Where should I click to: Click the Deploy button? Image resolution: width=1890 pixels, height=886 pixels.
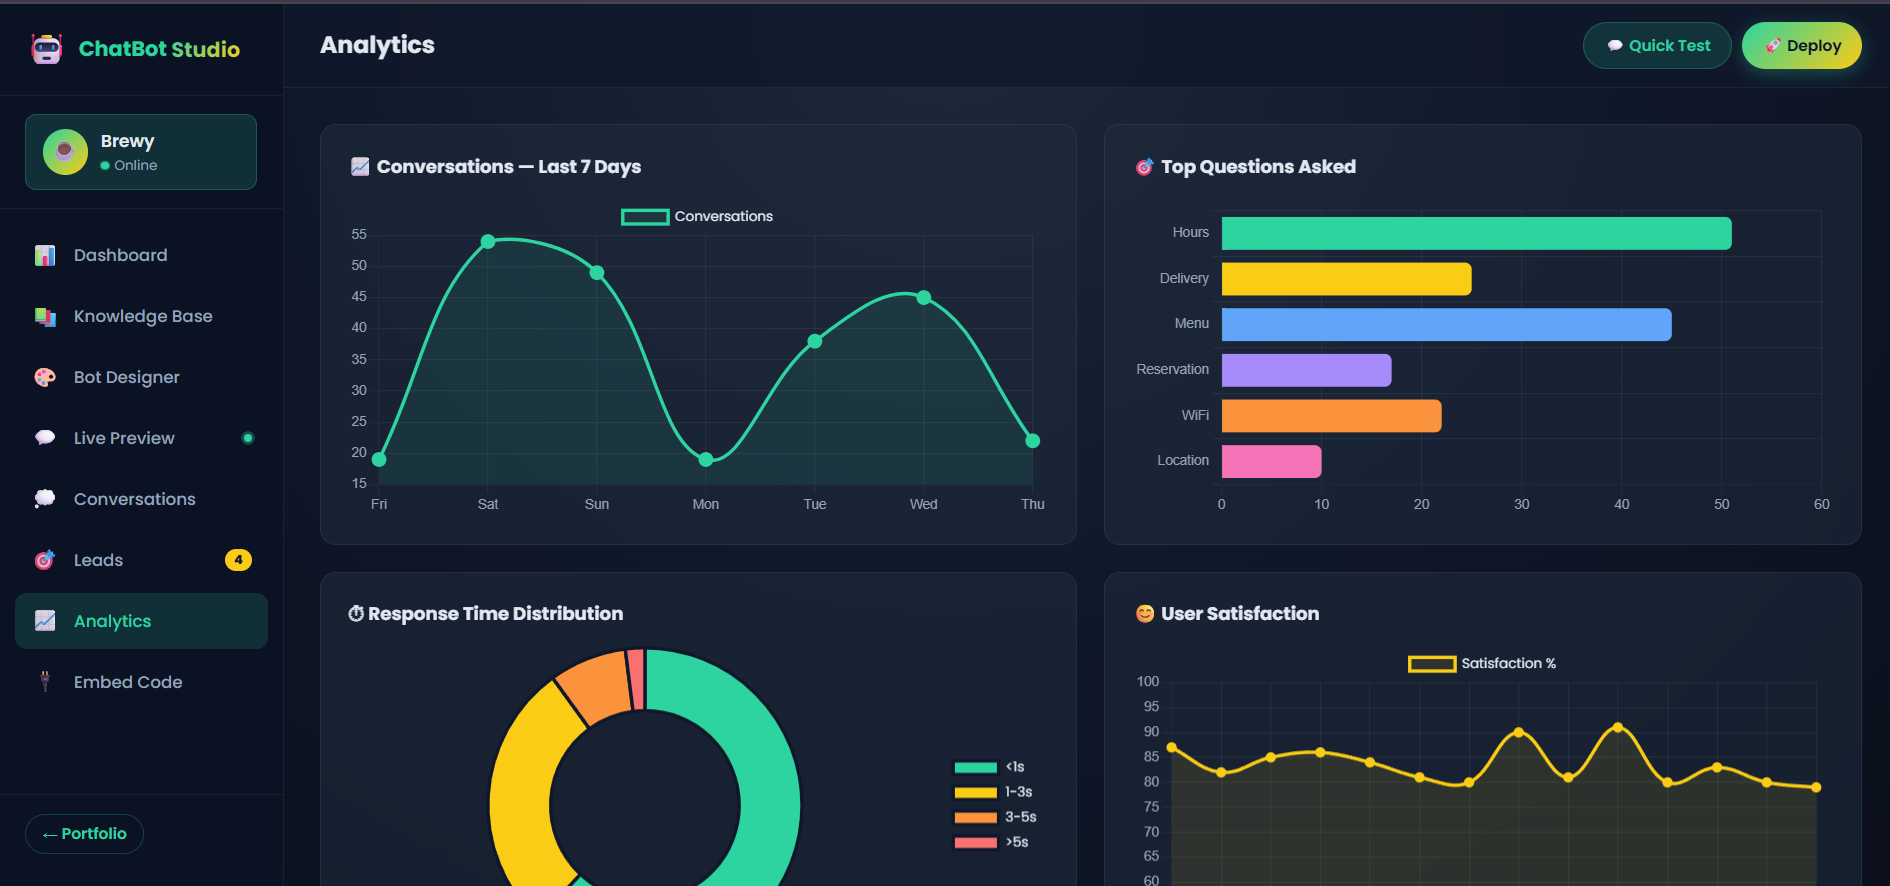point(1801,46)
